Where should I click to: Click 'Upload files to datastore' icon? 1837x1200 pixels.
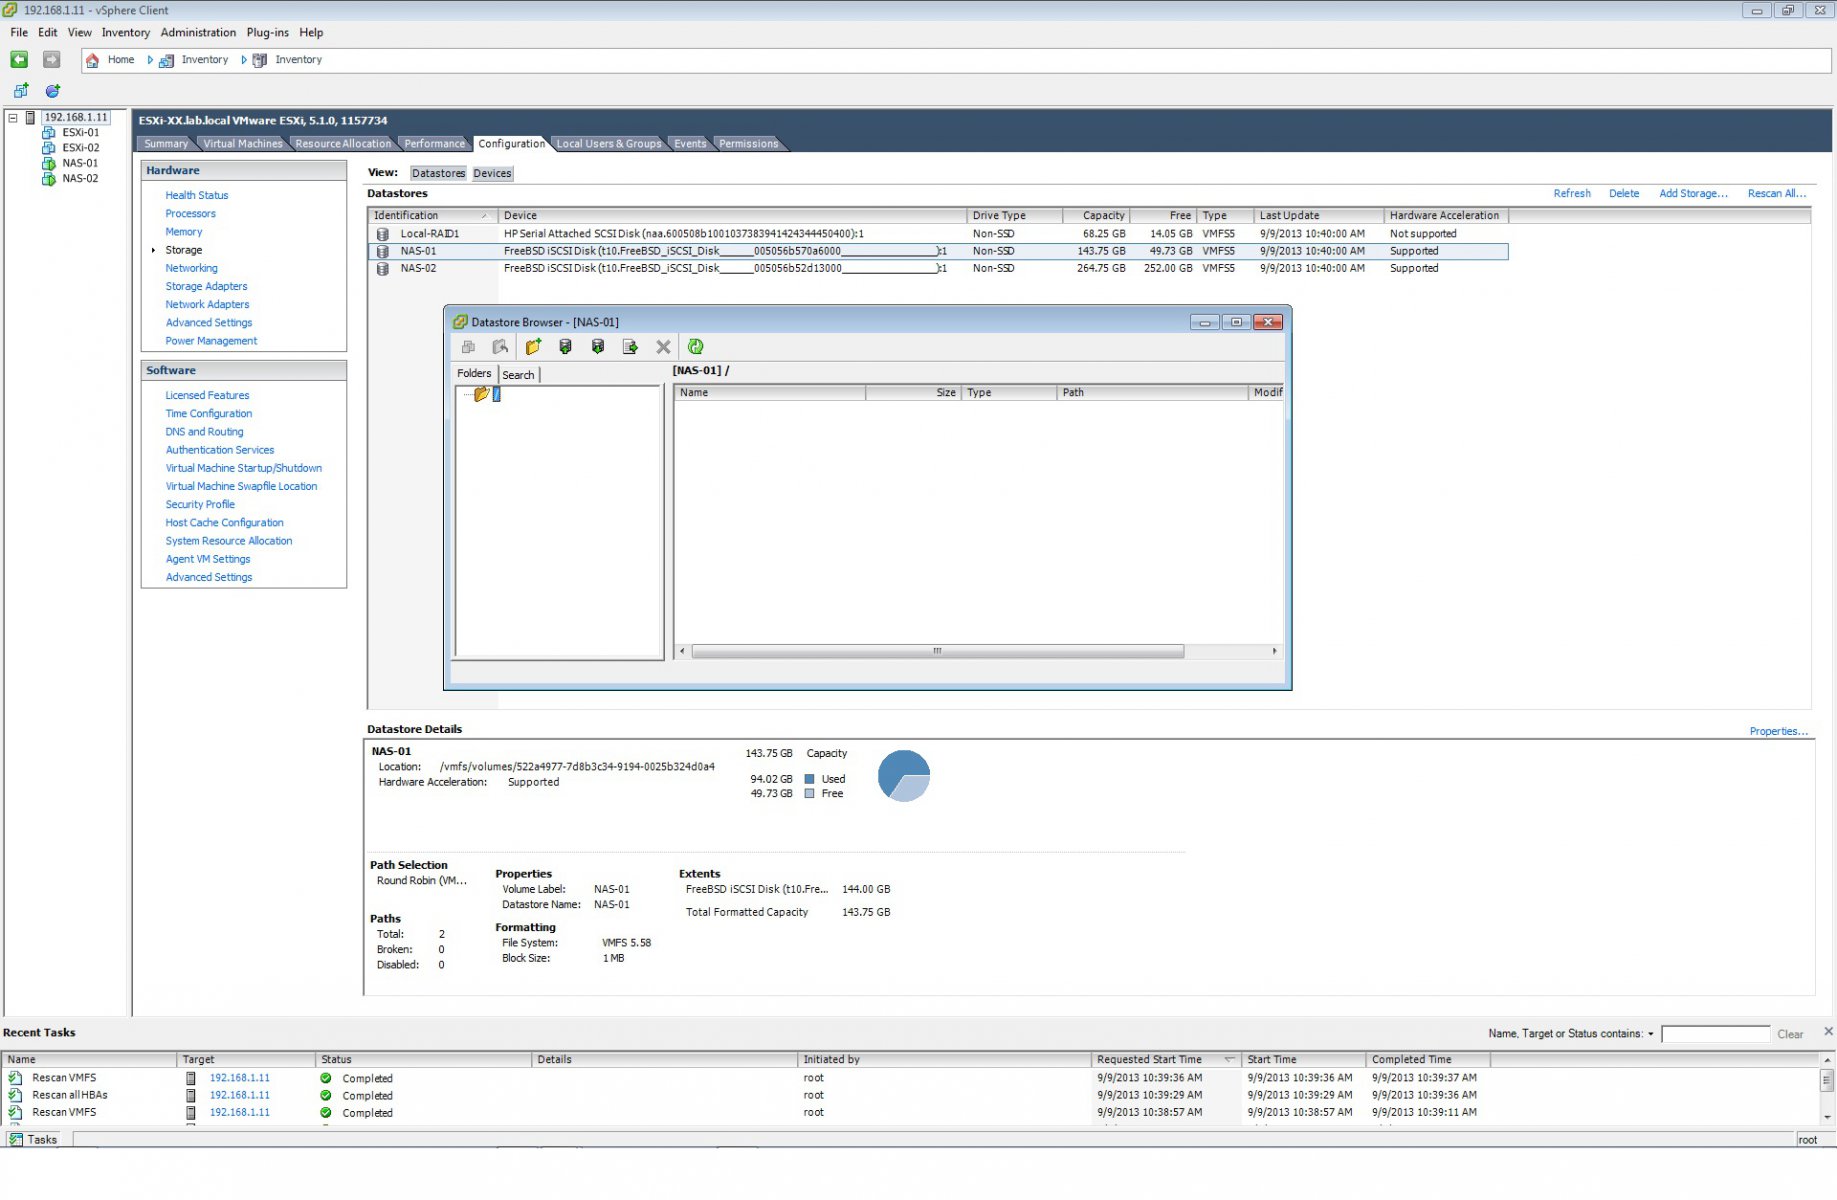click(565, 347)
